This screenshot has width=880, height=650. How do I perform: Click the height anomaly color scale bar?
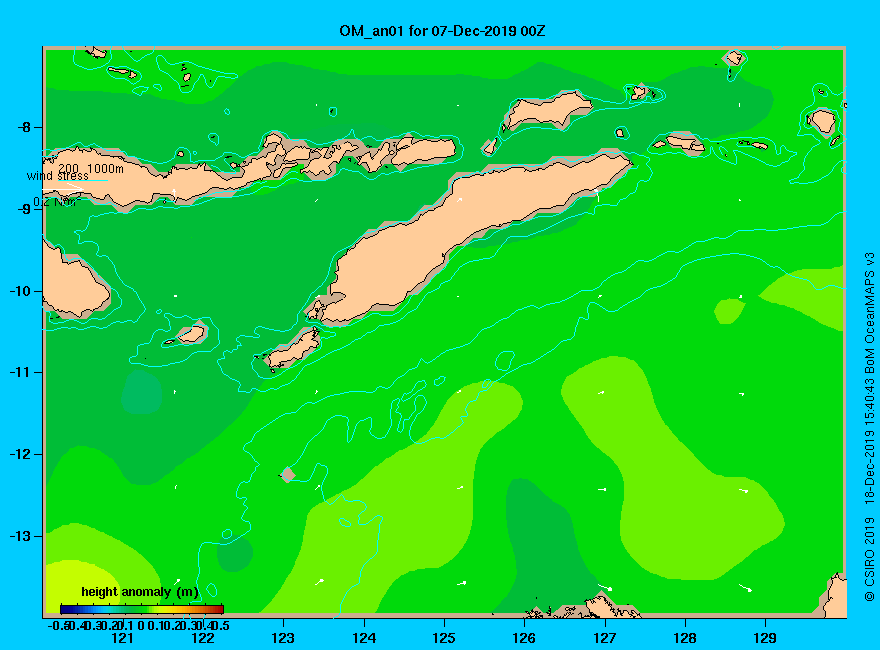pos(142,609)
